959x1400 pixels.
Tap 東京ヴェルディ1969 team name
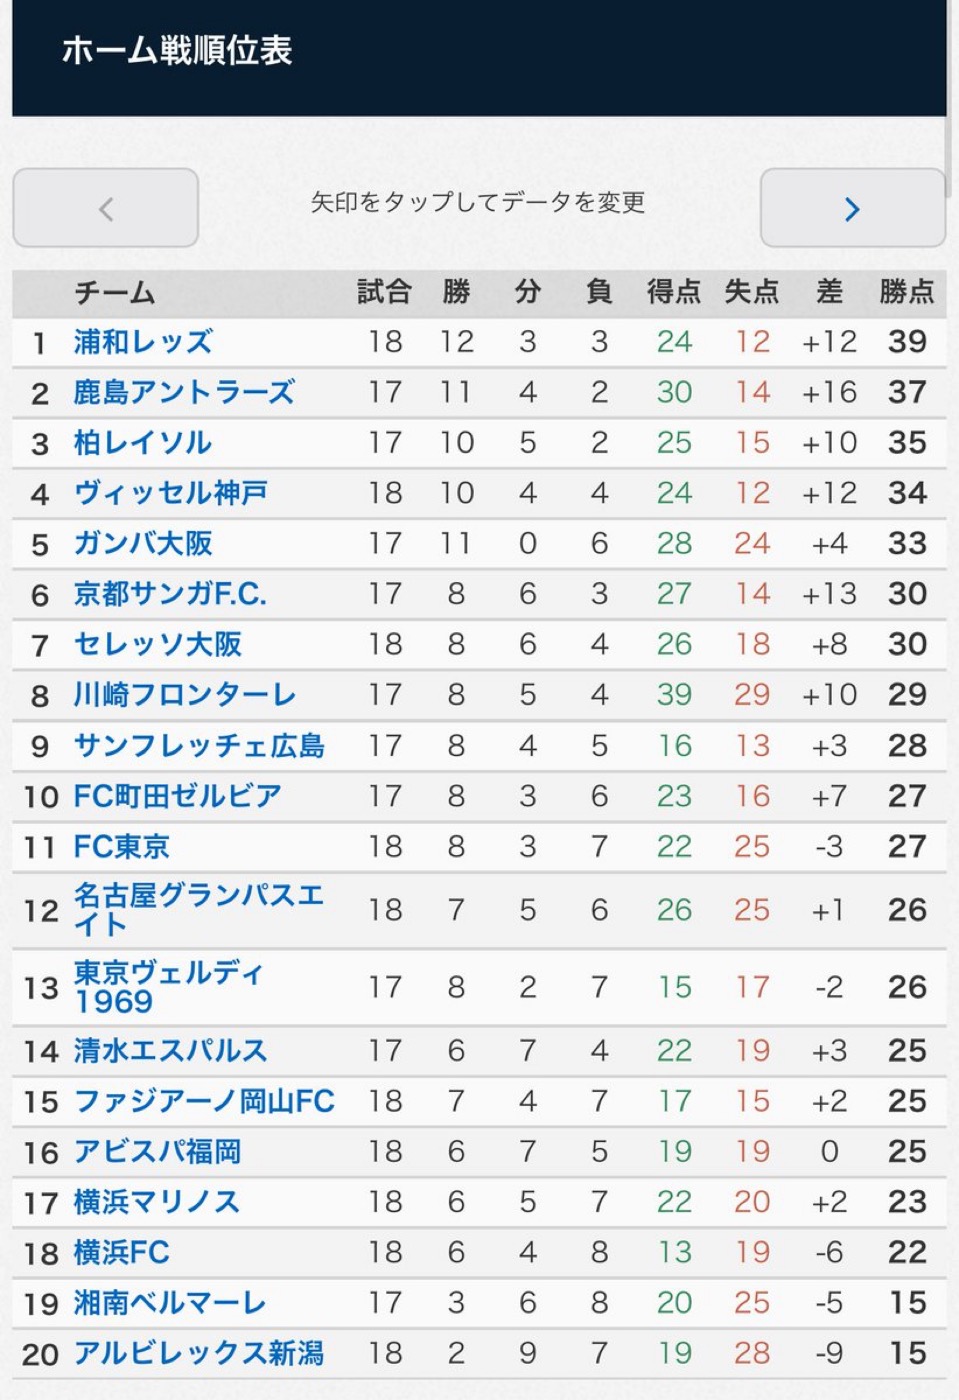point(168,987)
